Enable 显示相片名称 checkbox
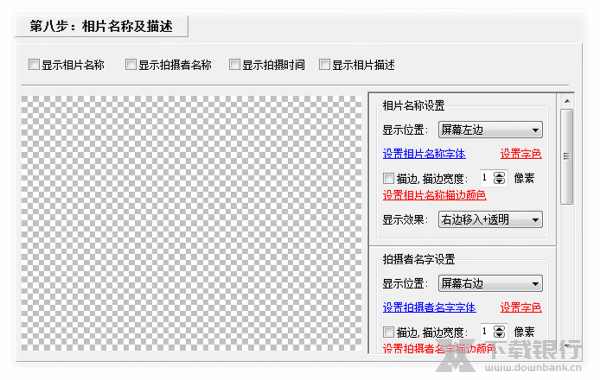The width and height of the screenshot is (600, 380). click(x=34, y=64)
